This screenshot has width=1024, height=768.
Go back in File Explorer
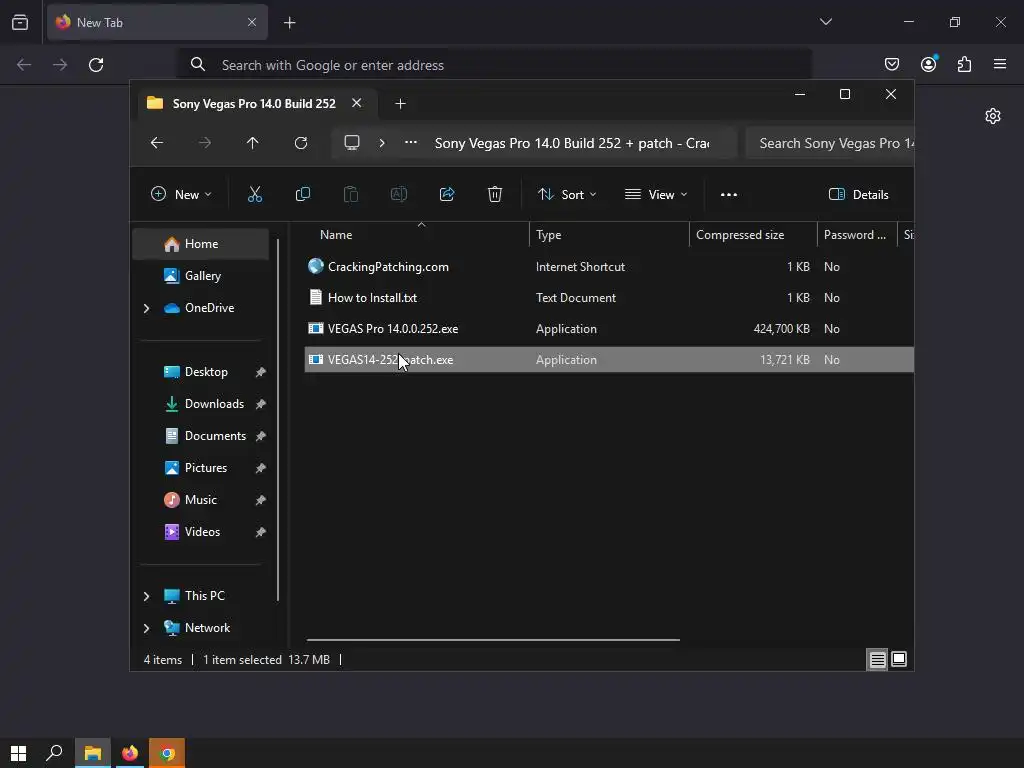tap(157, 143)
